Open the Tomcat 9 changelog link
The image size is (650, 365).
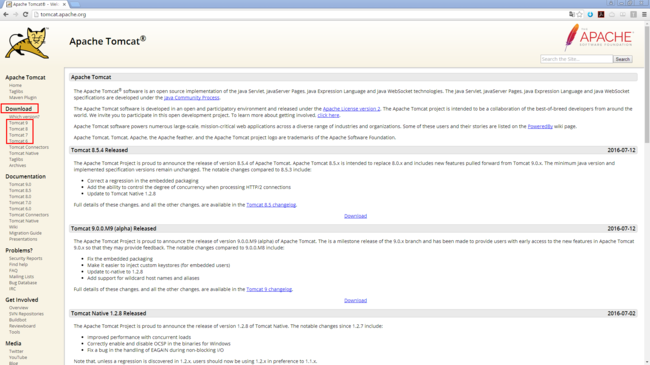269,290
